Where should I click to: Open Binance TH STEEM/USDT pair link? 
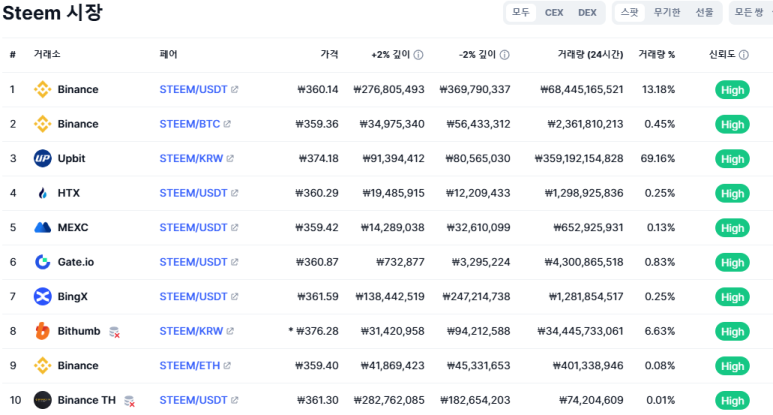coord(193,400)
